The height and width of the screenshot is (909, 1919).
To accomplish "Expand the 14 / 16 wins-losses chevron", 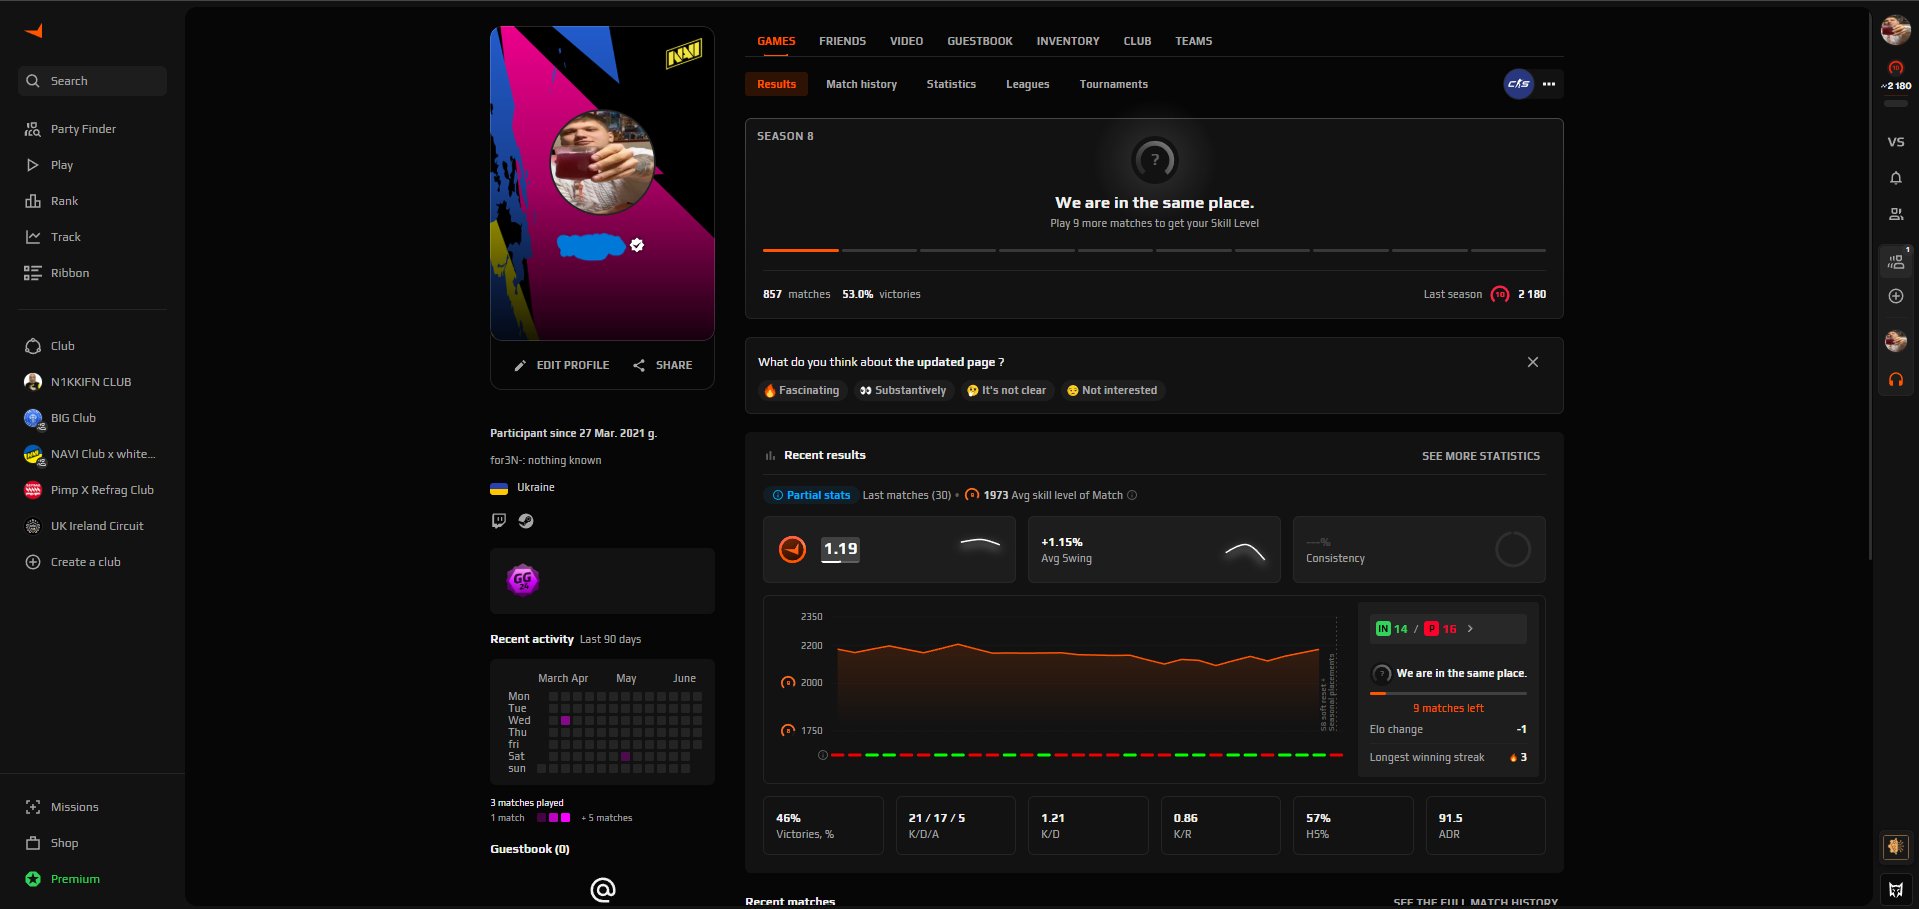I will click(1470, 629).
